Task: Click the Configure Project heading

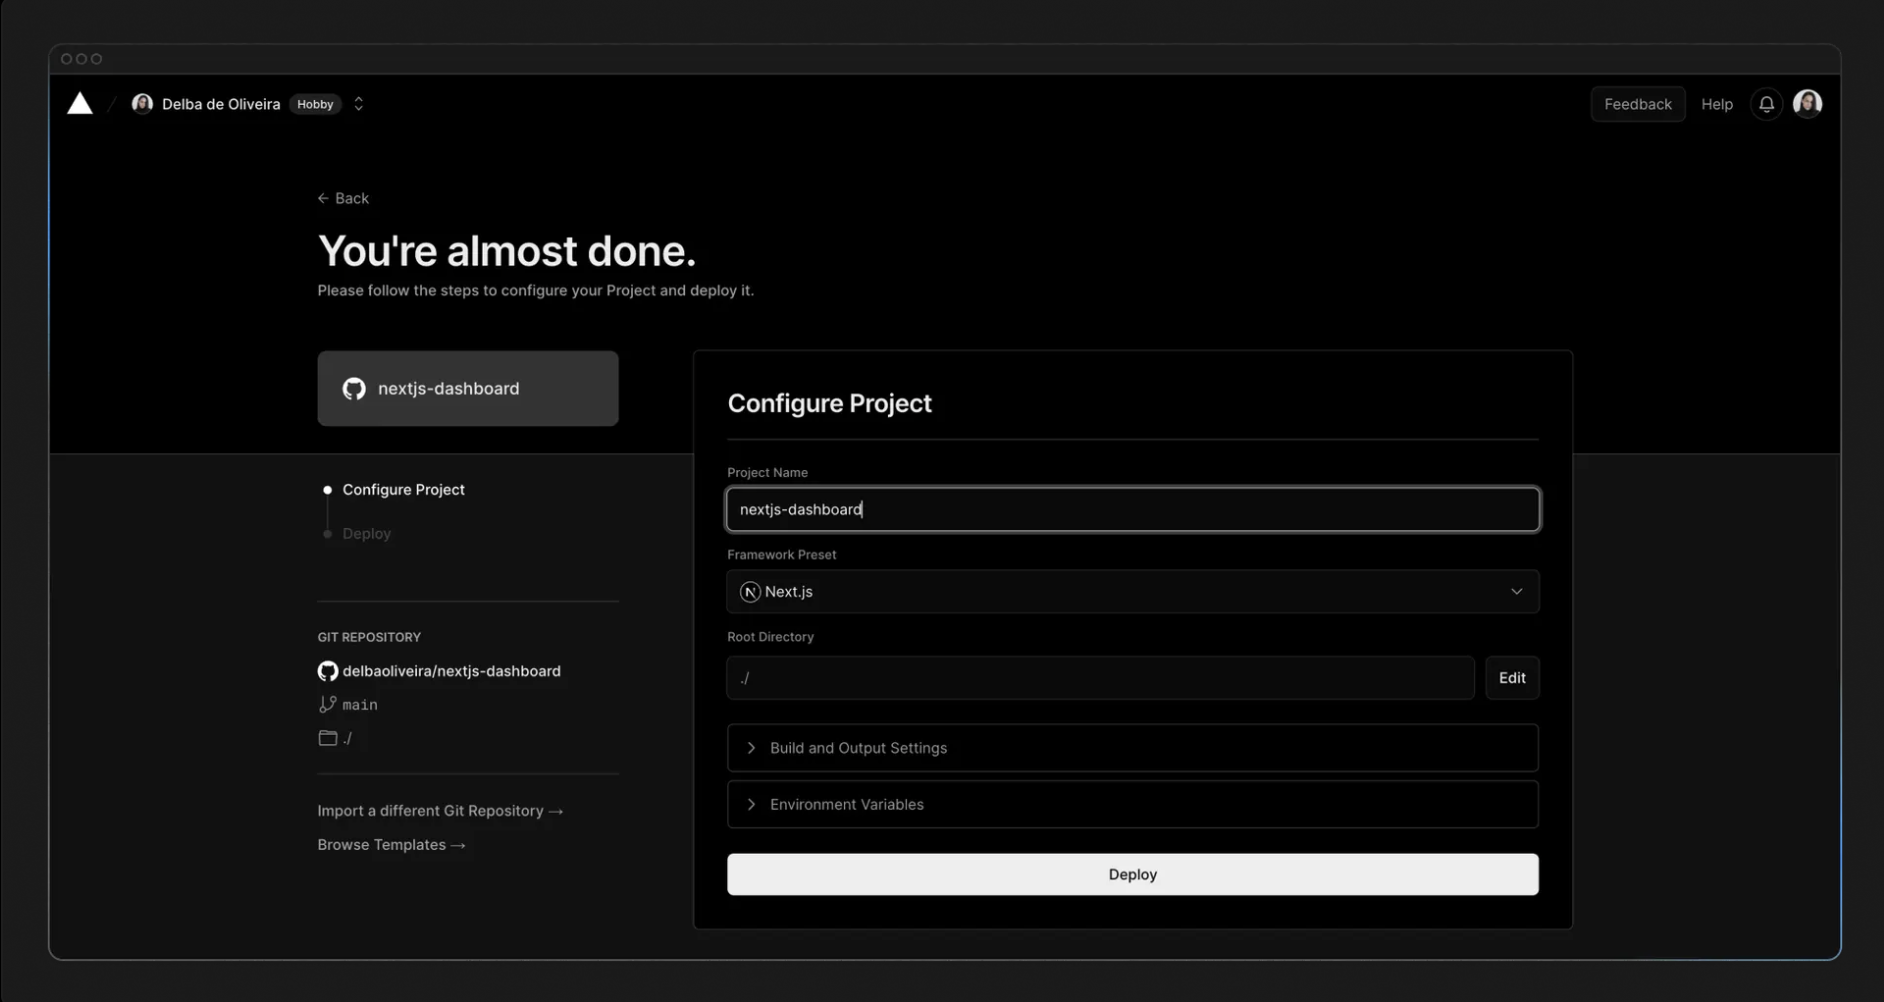Action: pos(829,403)
